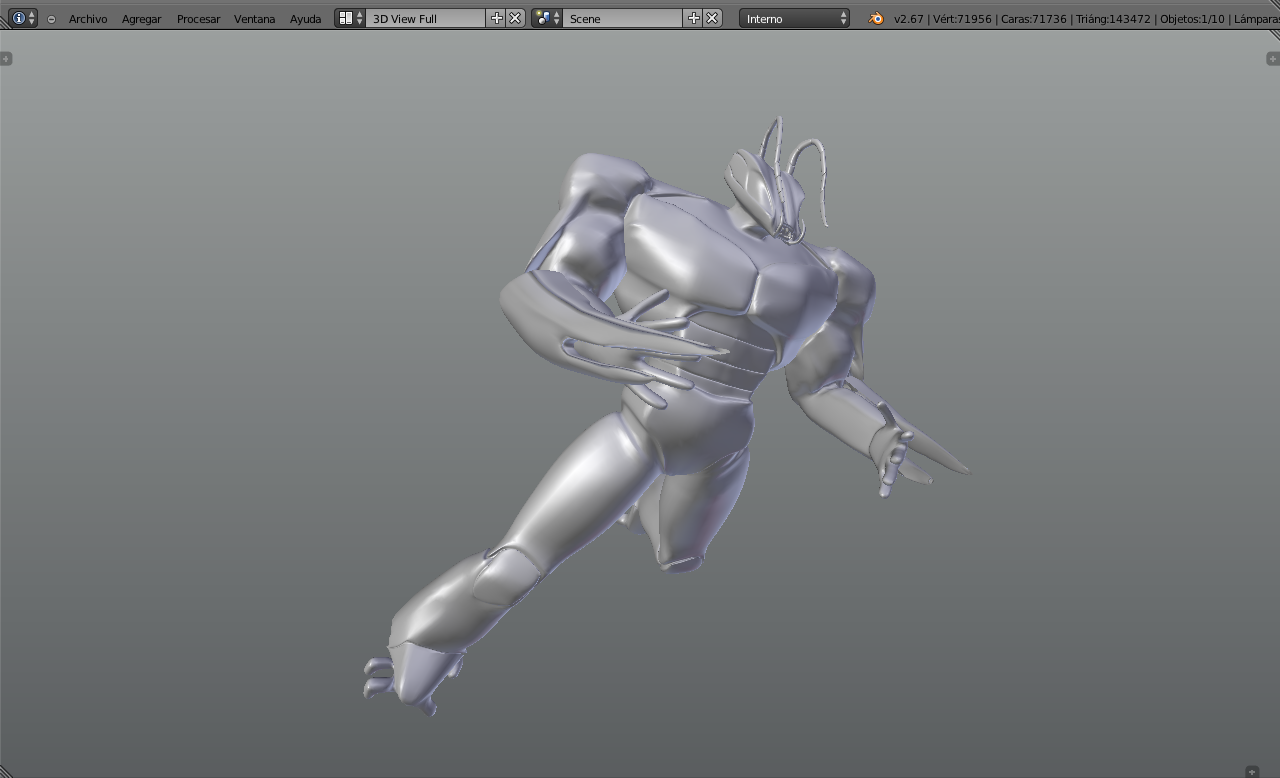Add a new scene with plus icon
The image size is (1280, 778).
point(694,18)
